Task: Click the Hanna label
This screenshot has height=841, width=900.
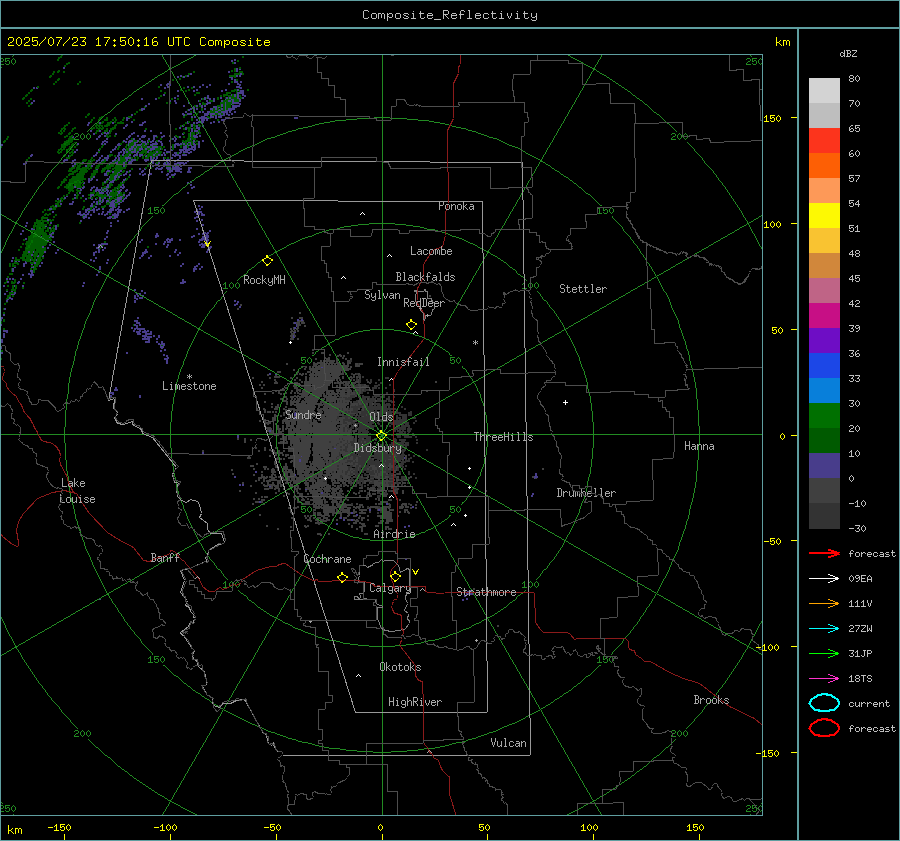Action: point(699,446)
